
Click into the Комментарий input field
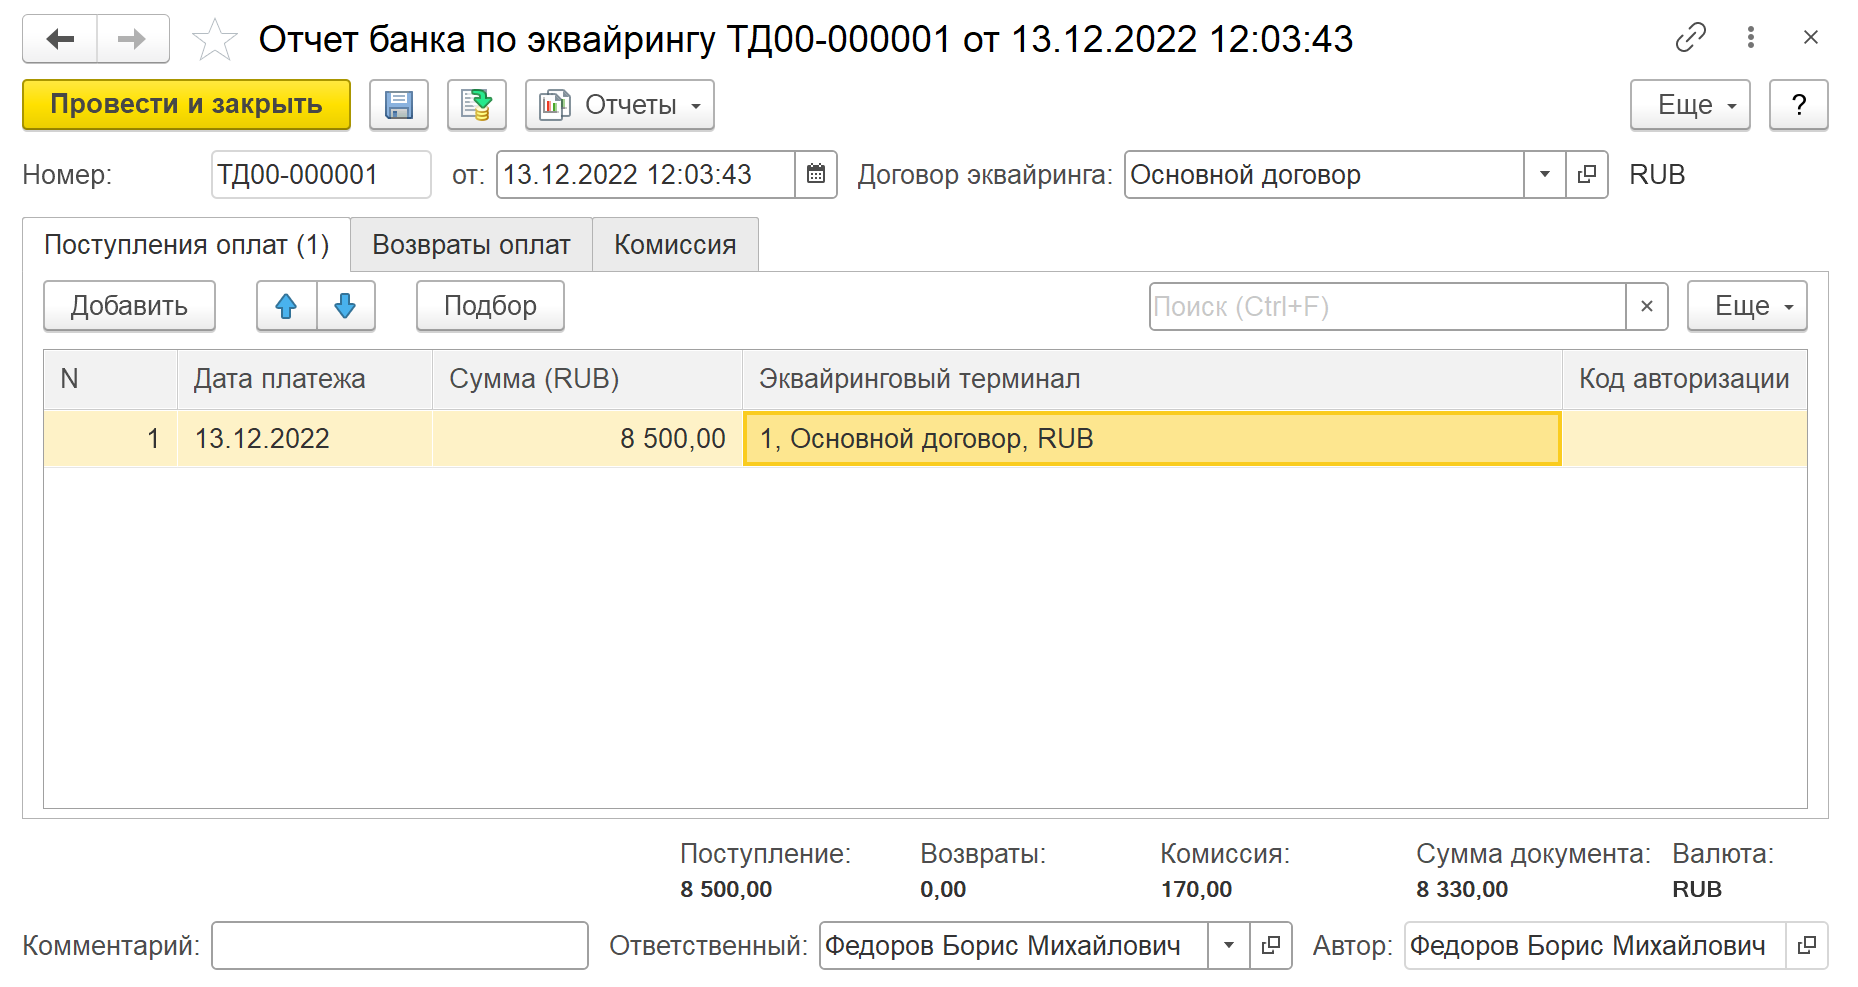399,945
